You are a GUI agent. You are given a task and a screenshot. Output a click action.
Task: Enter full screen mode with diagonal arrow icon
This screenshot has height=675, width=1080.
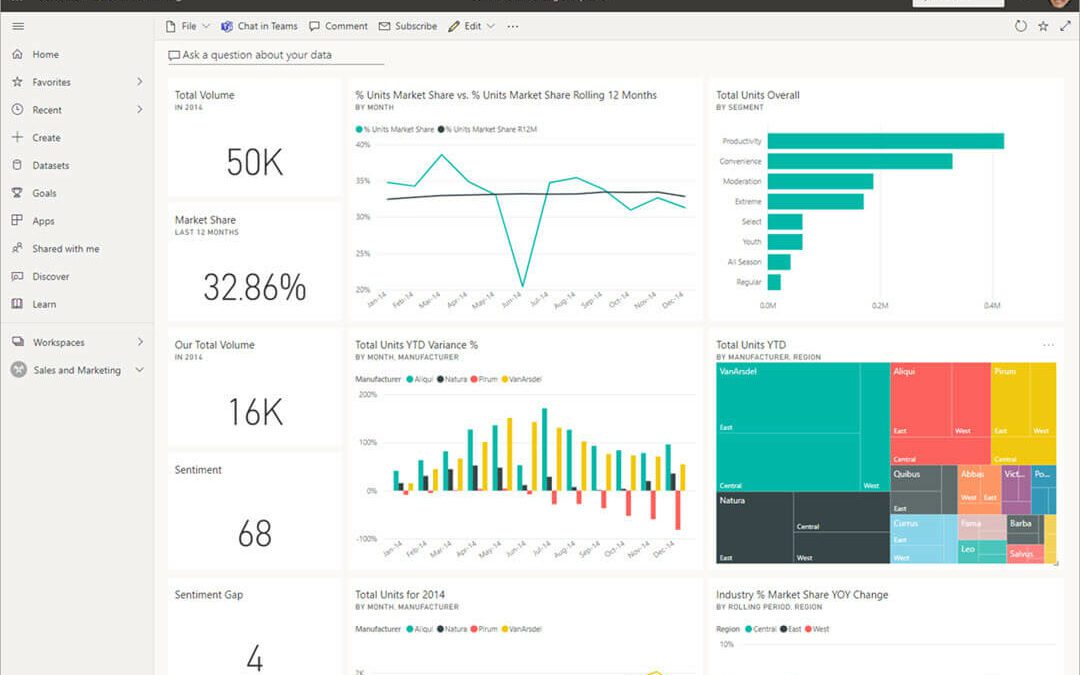[1066, 27]
